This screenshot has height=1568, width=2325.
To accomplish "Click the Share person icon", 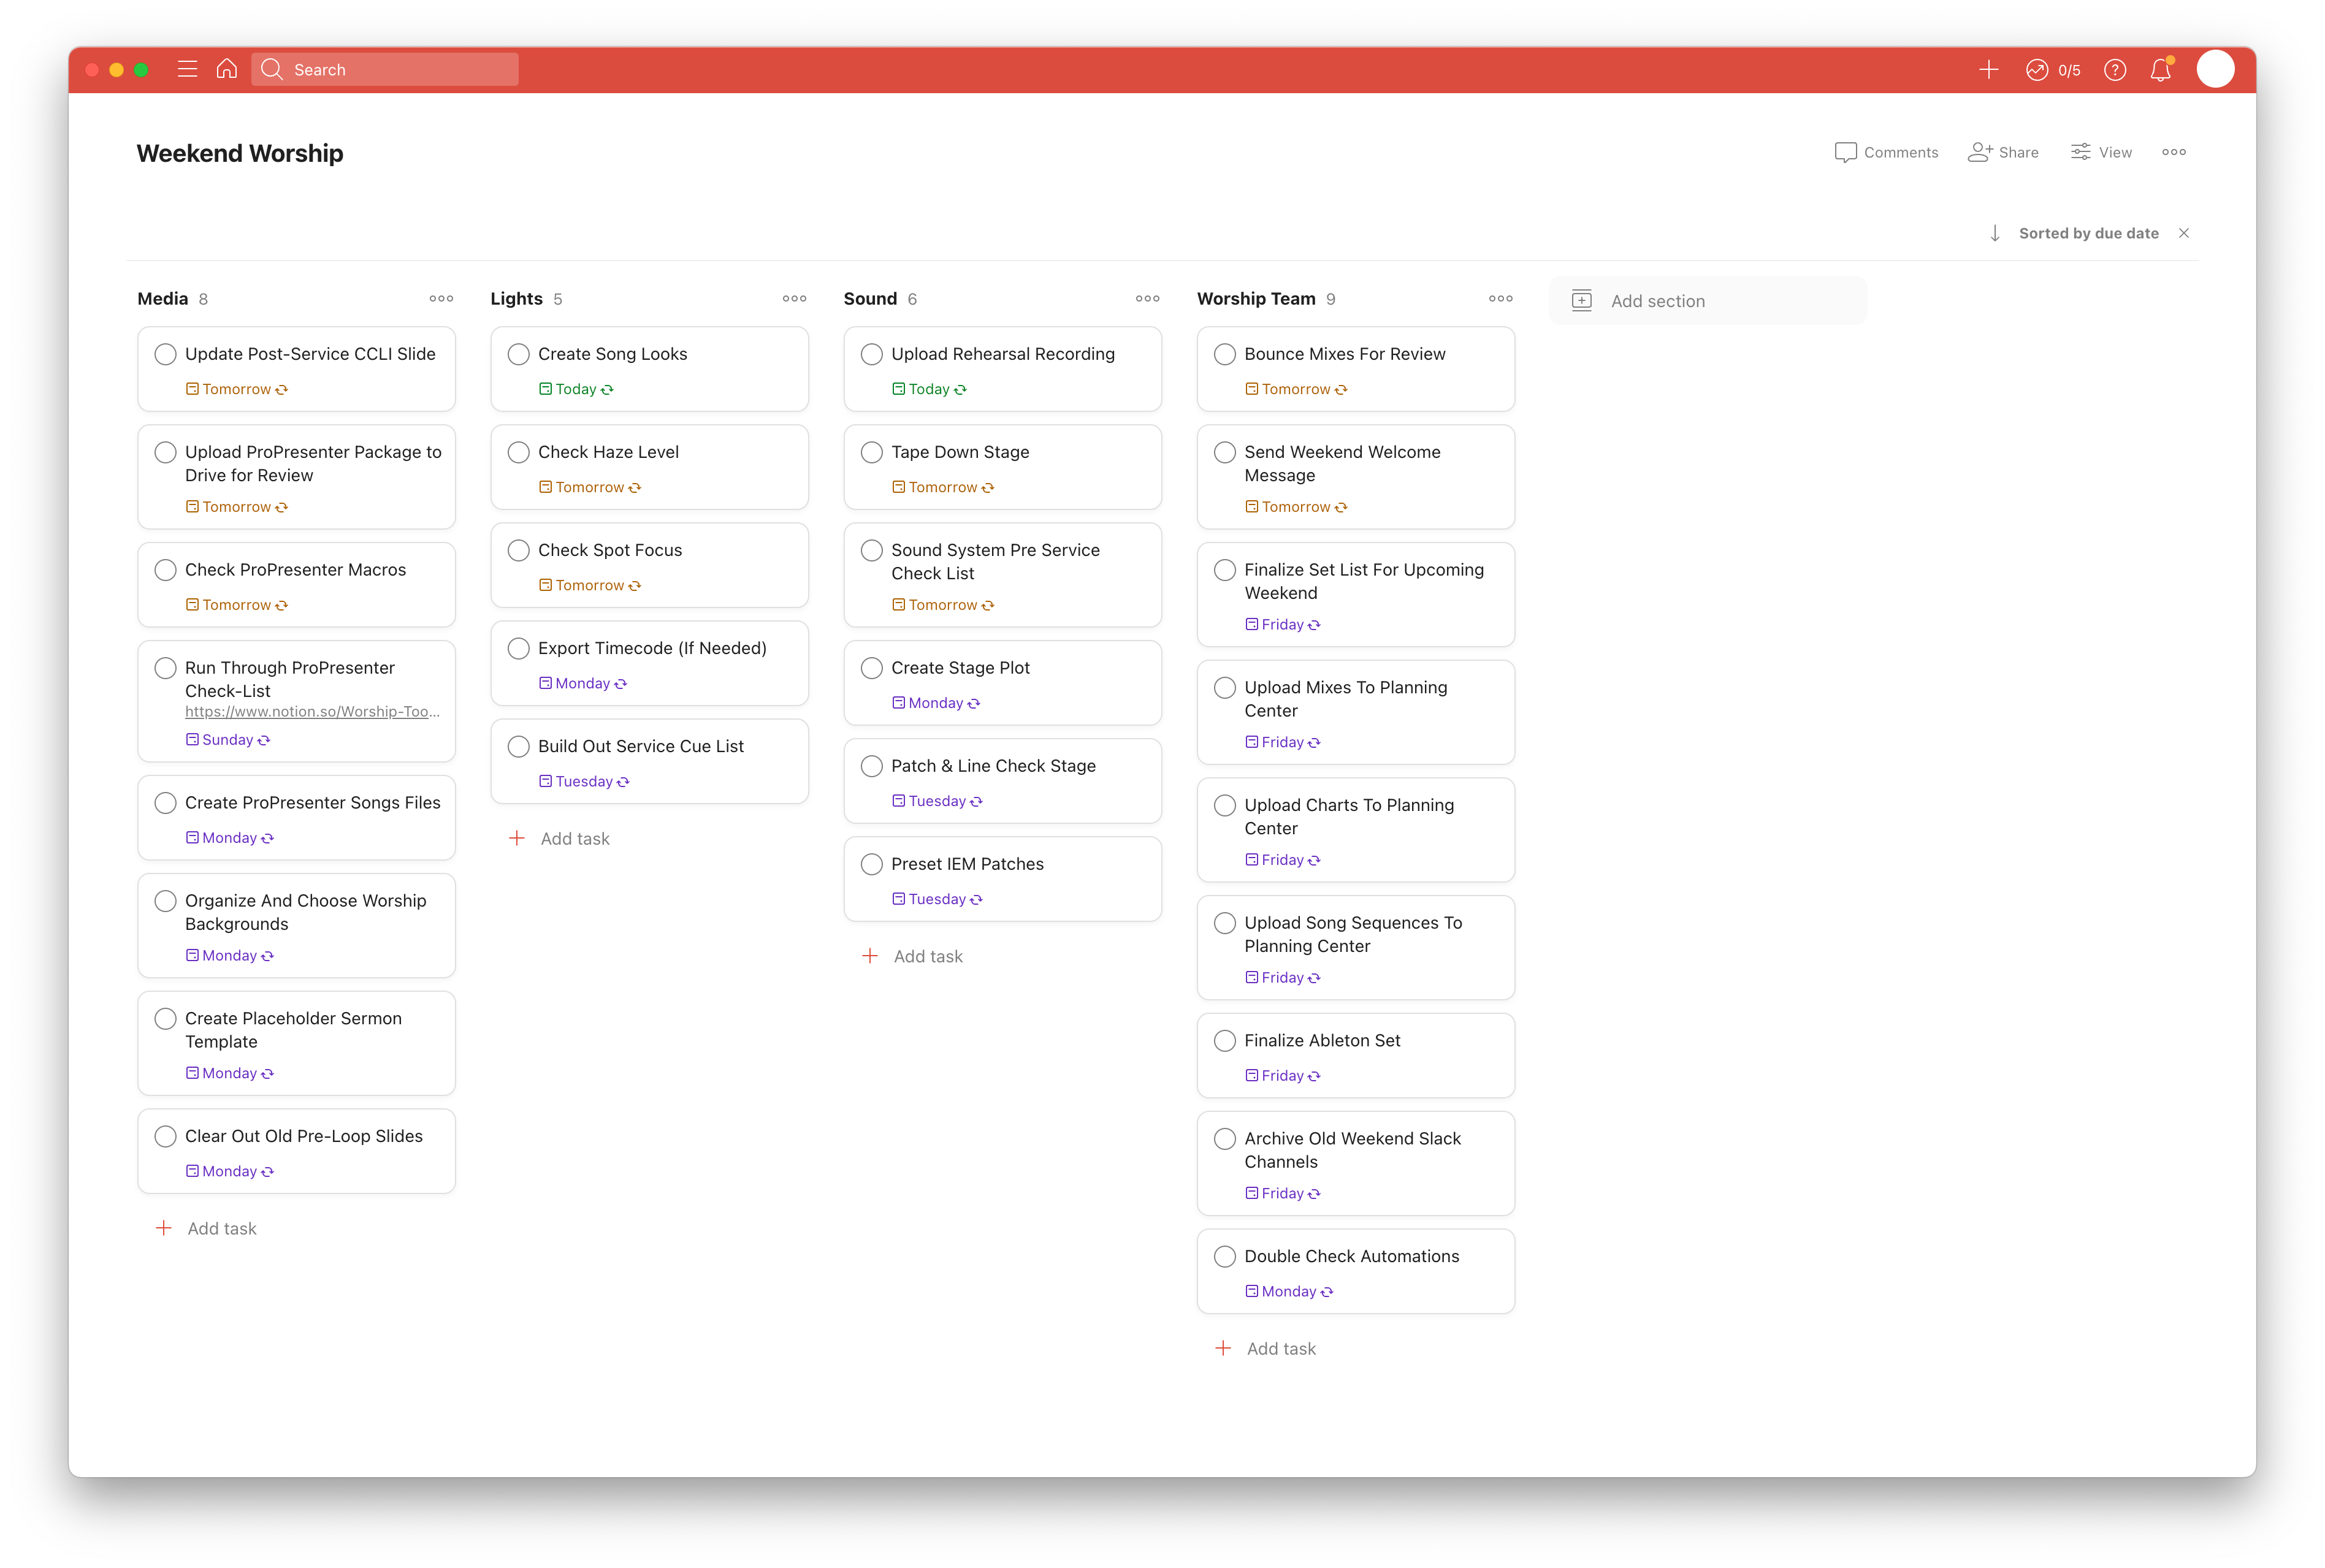I will click(x=1980, y=152).
